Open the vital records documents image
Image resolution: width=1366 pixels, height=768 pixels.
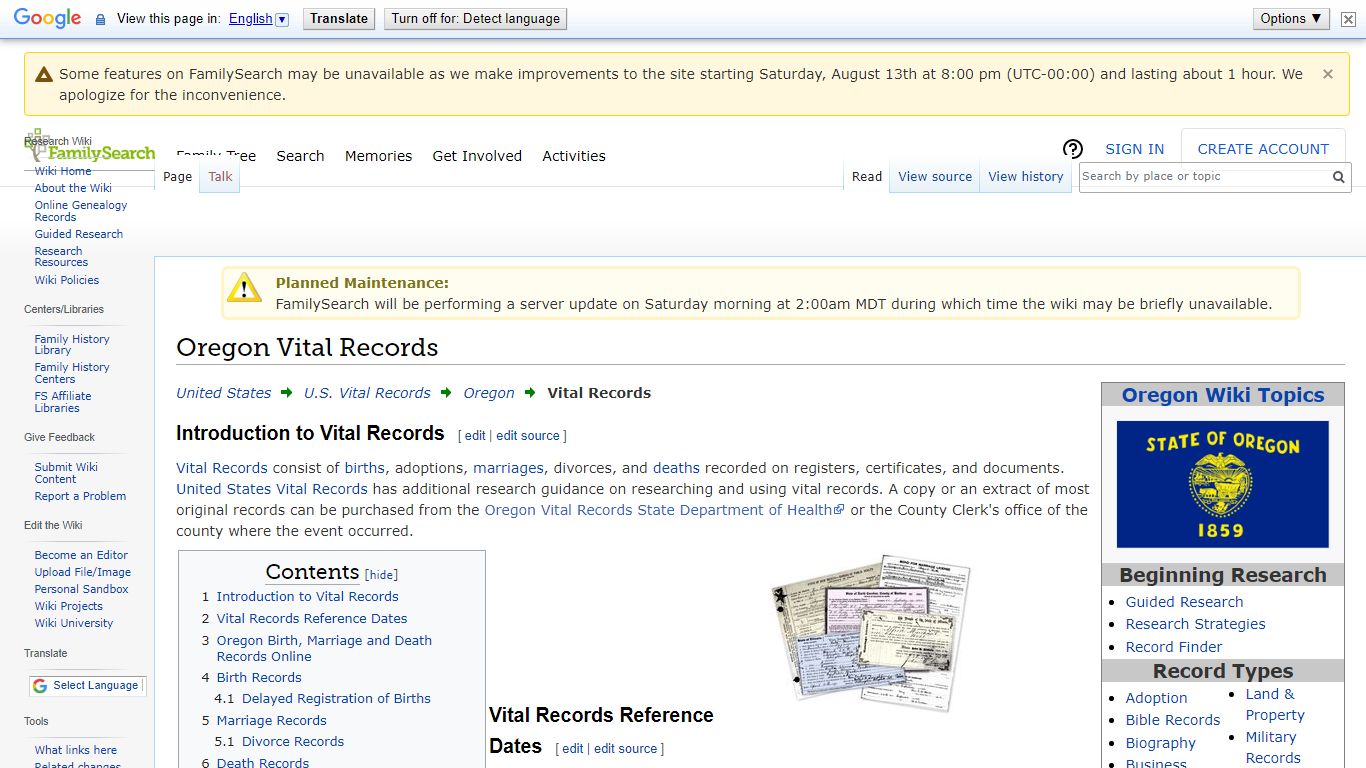(x=871, y=633)
